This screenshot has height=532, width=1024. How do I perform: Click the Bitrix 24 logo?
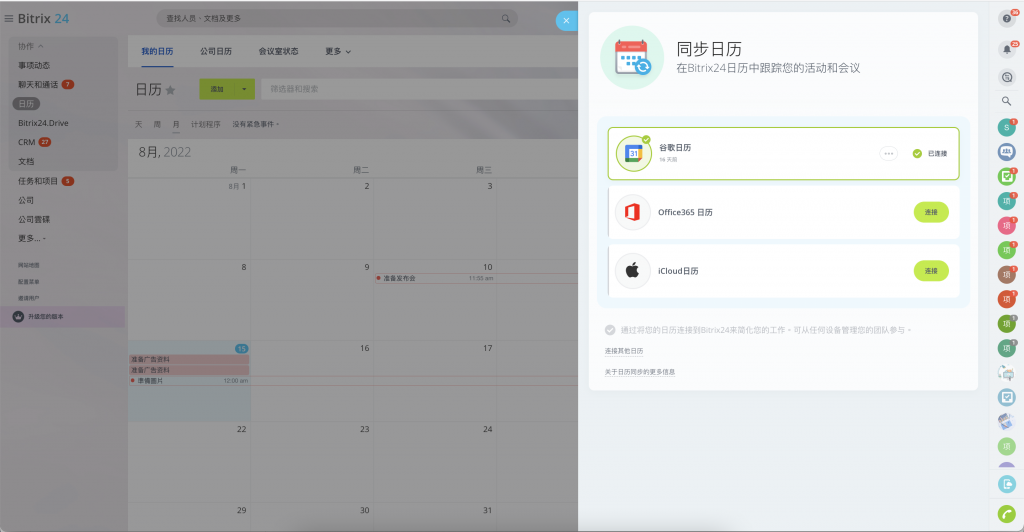(43, 19)
